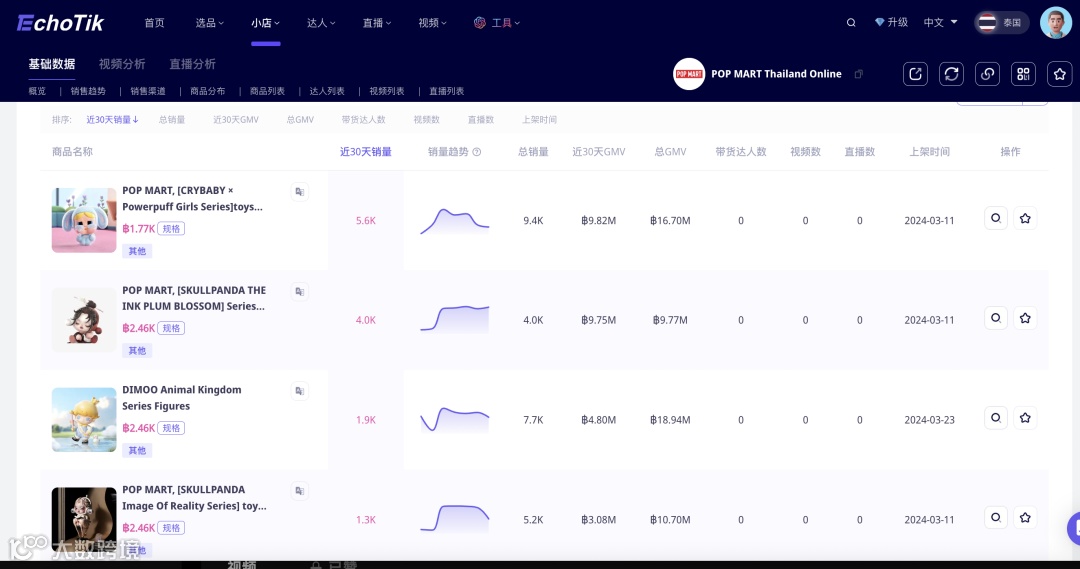Jump to the 概览 section

coord(37,91)
